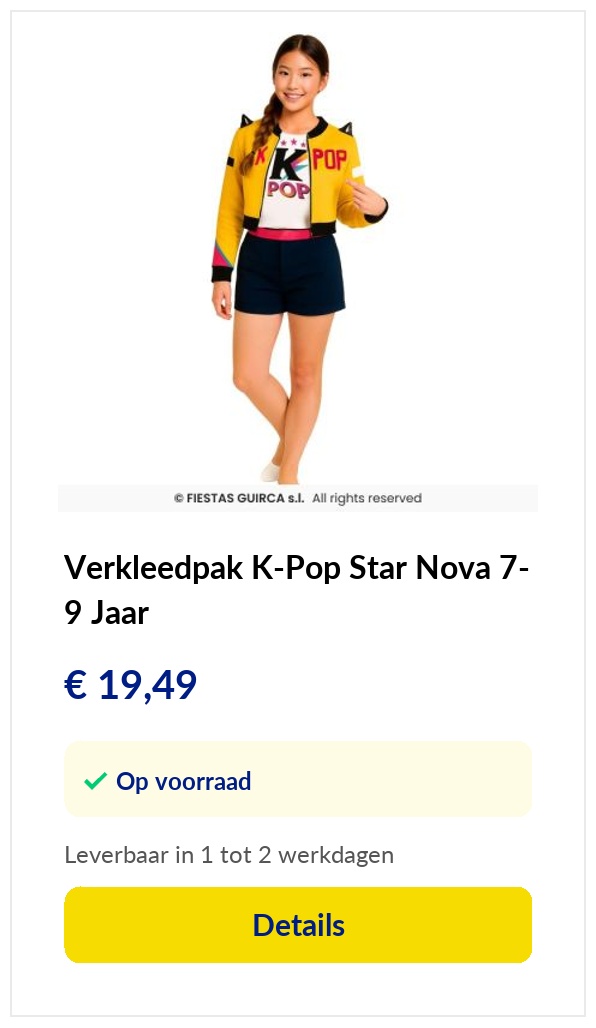596x1028 pixels.
Task: Click the euro symbol in the price
Action: tap(75, 685)
